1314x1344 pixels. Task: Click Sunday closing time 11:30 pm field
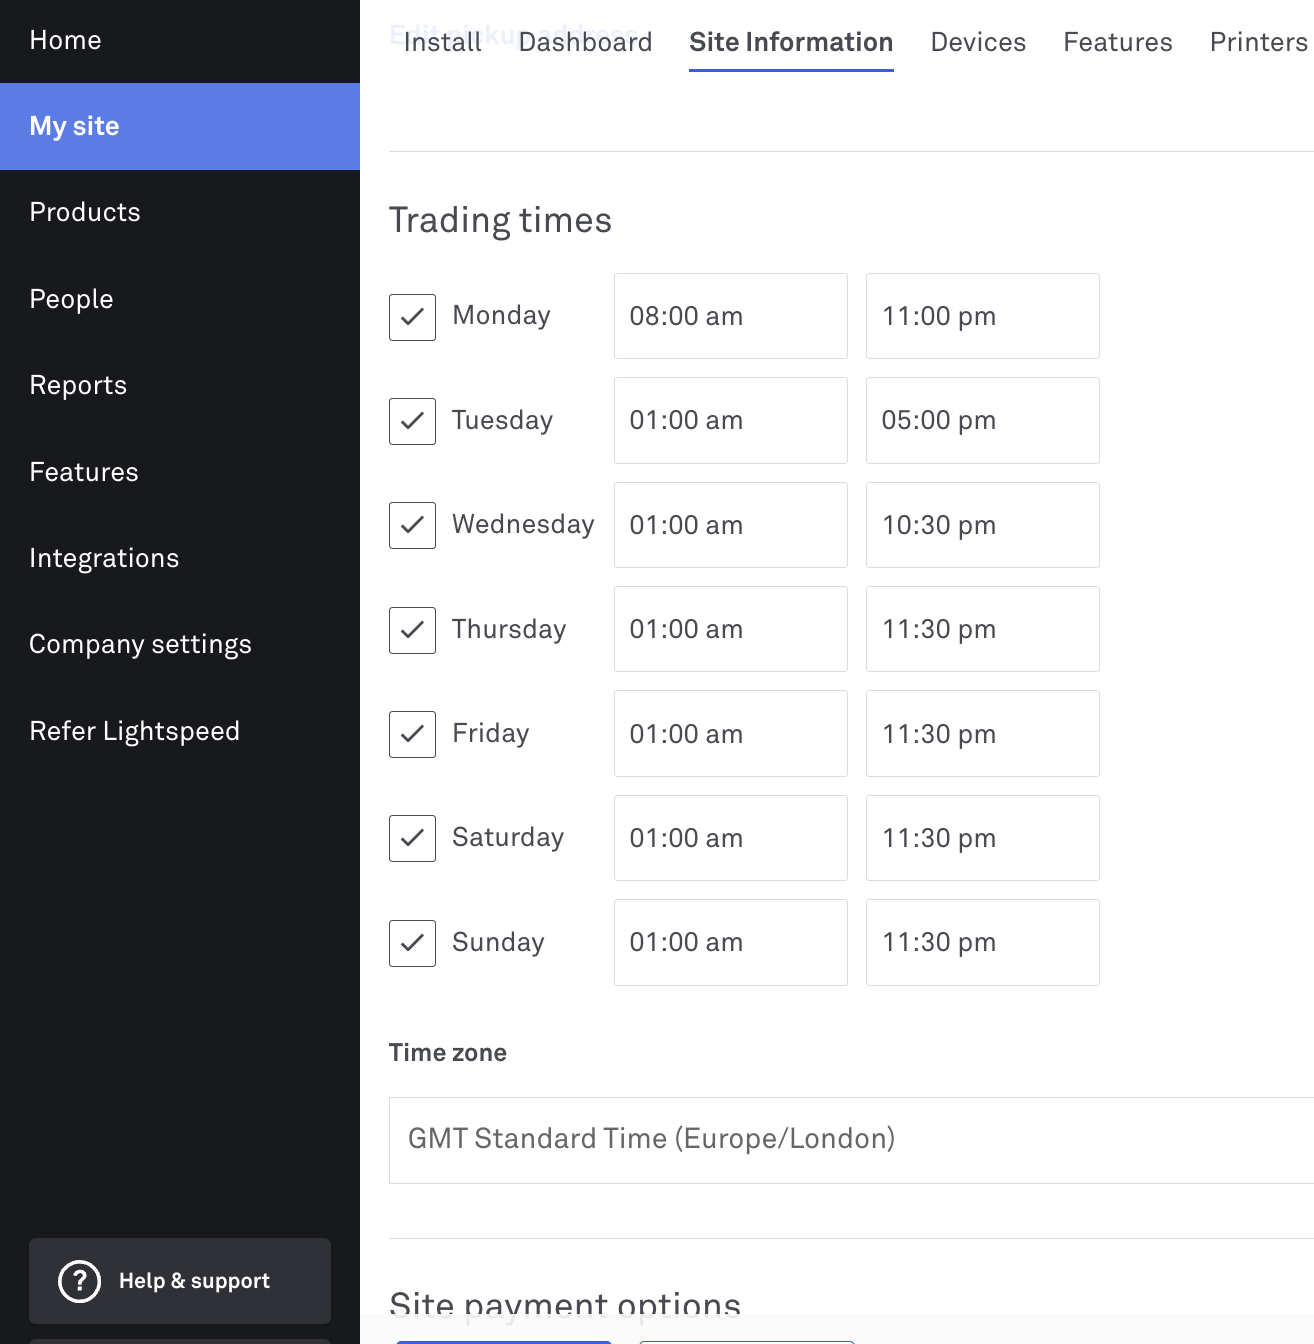(x=983, y=942)
